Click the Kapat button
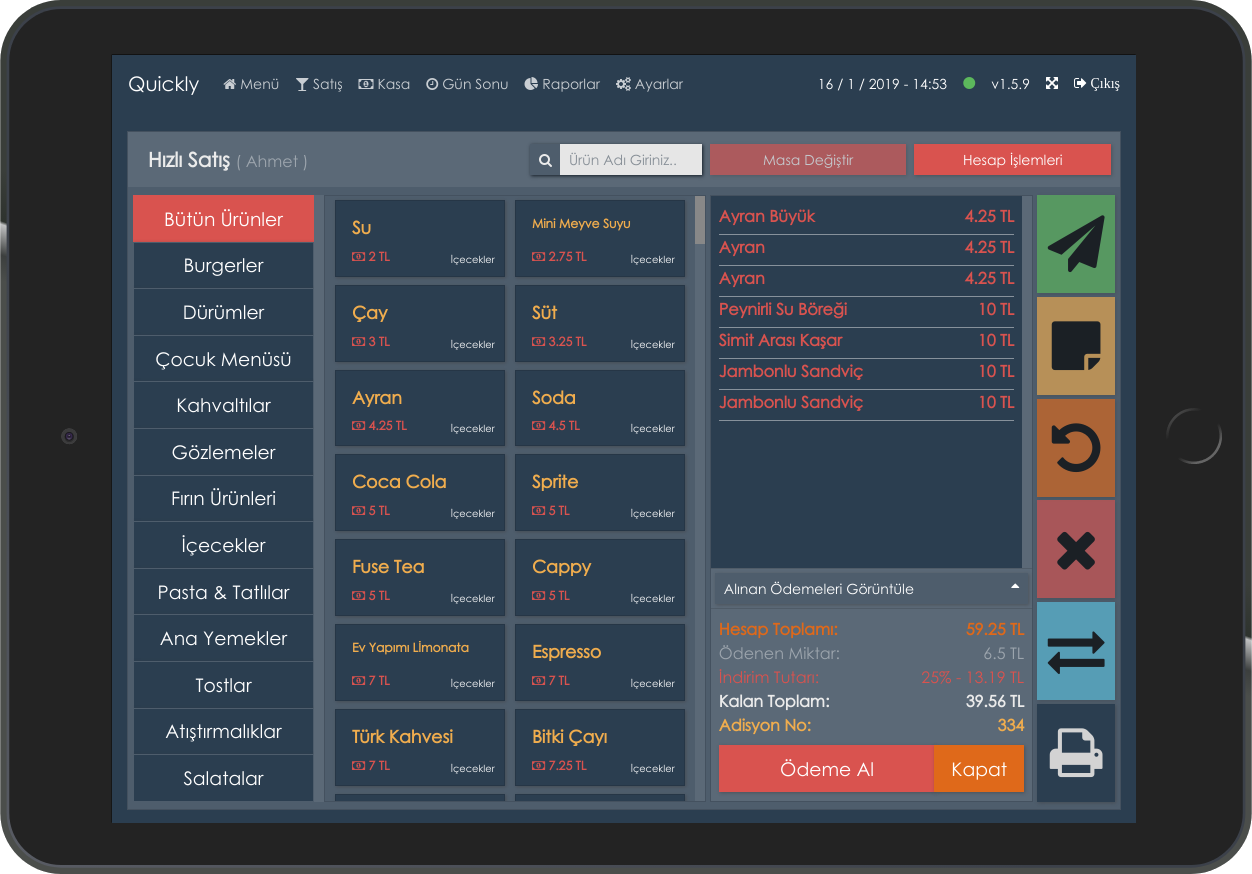This screenshot has height=874, width=1252. 978,769
